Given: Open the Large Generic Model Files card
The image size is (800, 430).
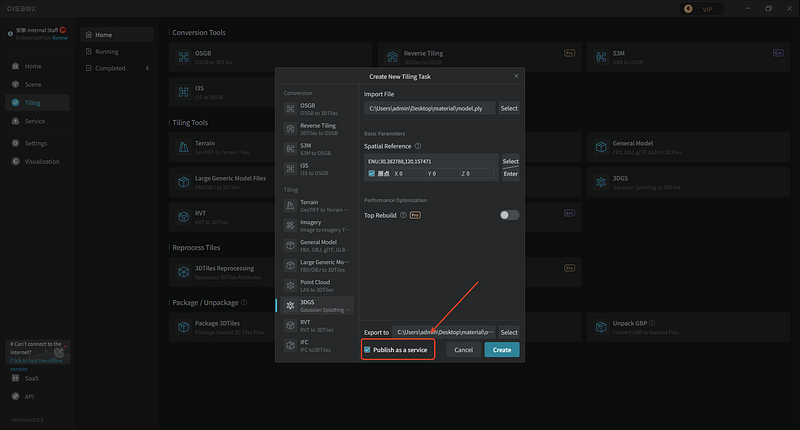Looking at the screenshot, I should (x=222, y=182).
